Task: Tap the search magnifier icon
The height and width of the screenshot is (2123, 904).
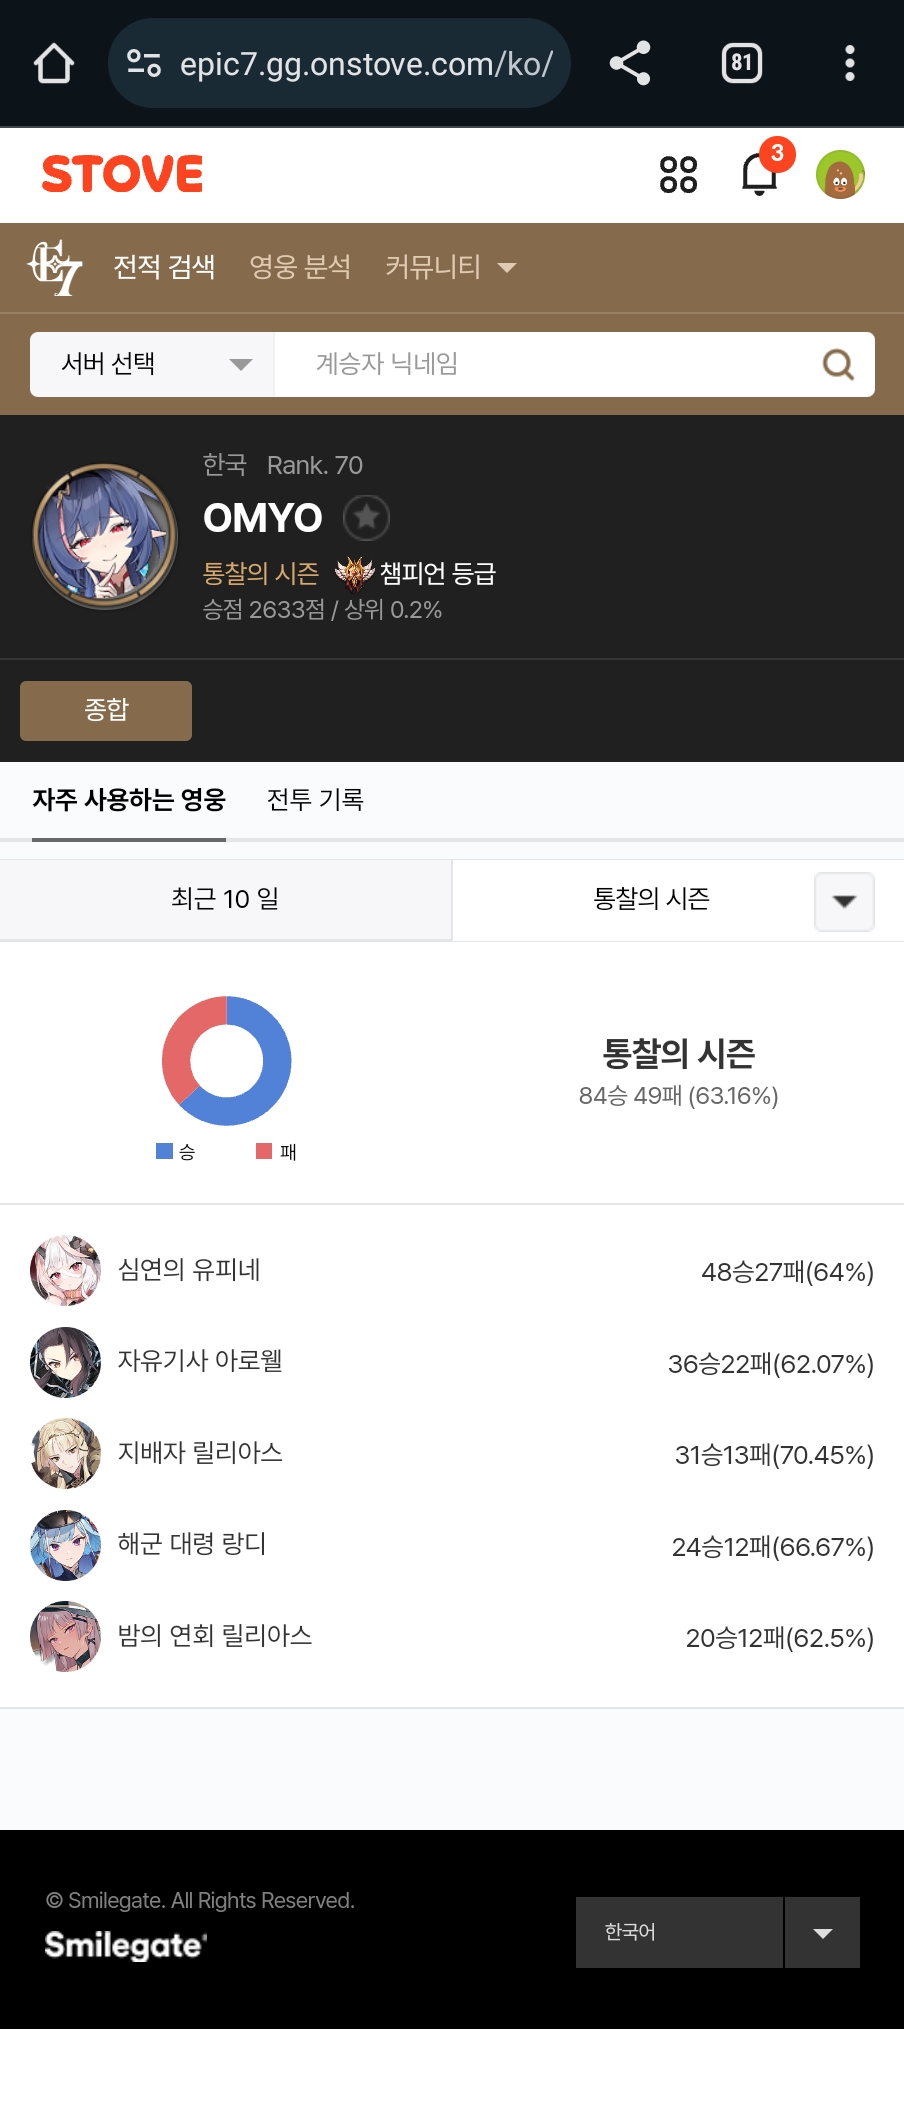Action: (838, 364)
